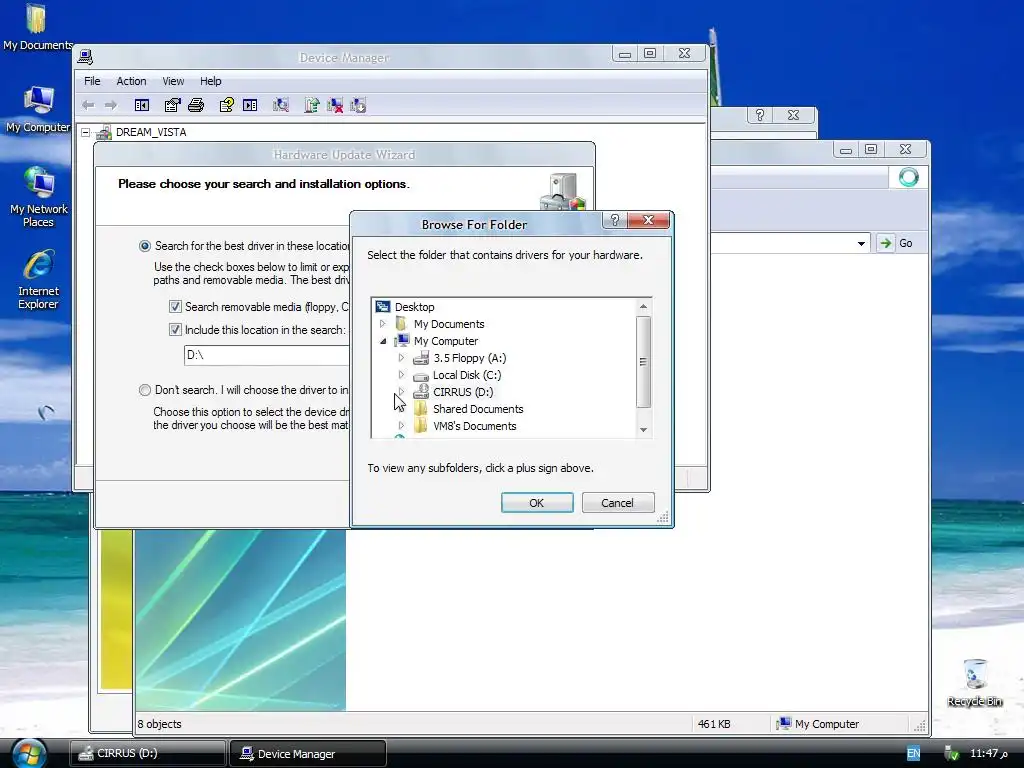Expand VM8's Documents tree node

point(401,426)
